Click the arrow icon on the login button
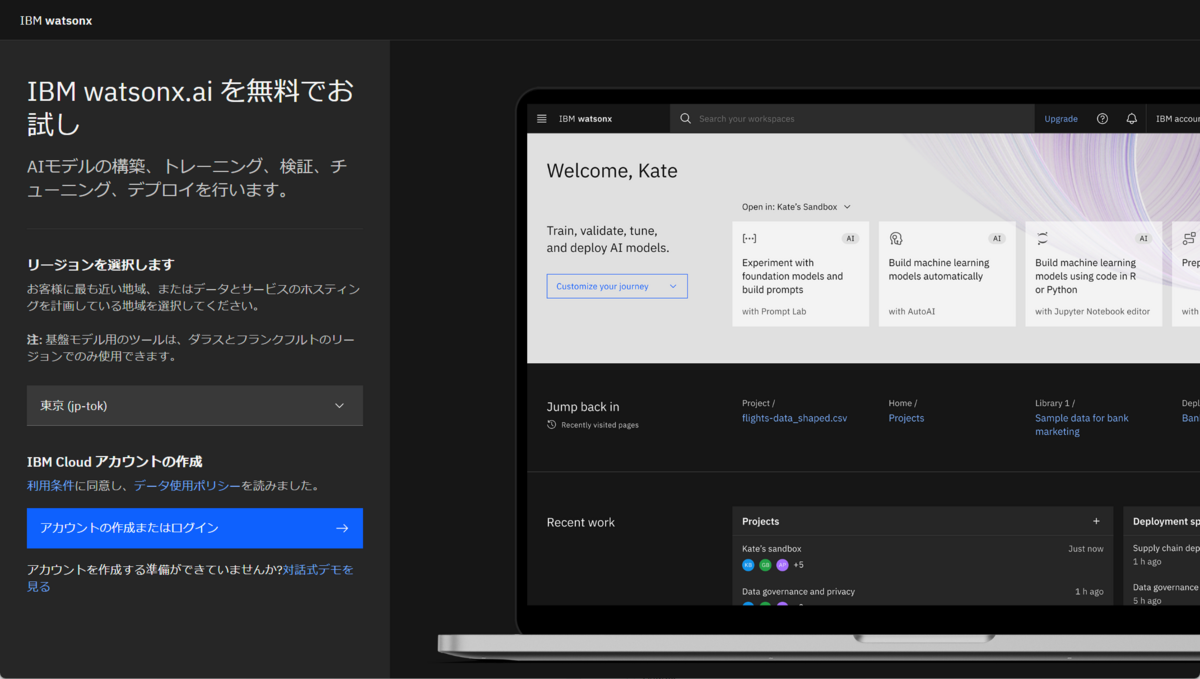1200x679 pixels. click(x=342, y=528)
